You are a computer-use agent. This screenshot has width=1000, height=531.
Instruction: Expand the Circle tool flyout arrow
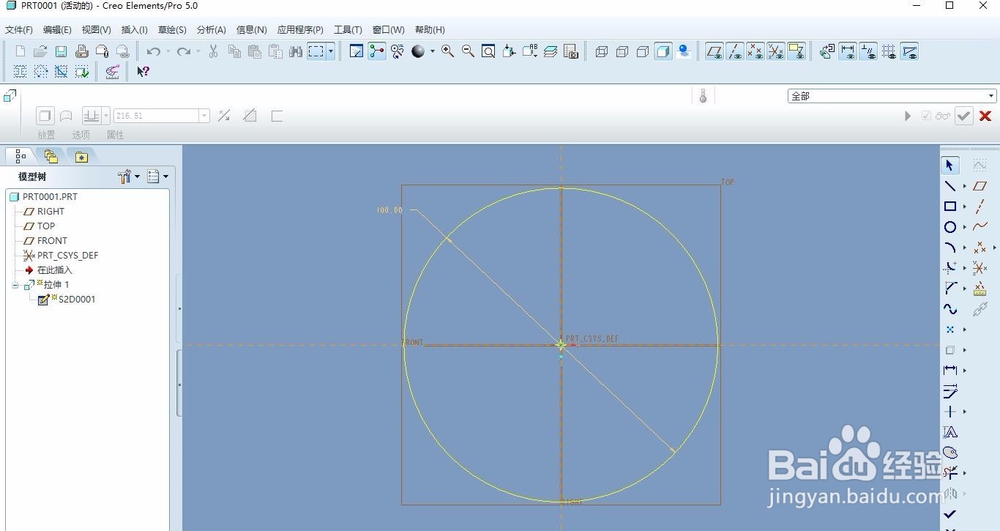(964, 227)
